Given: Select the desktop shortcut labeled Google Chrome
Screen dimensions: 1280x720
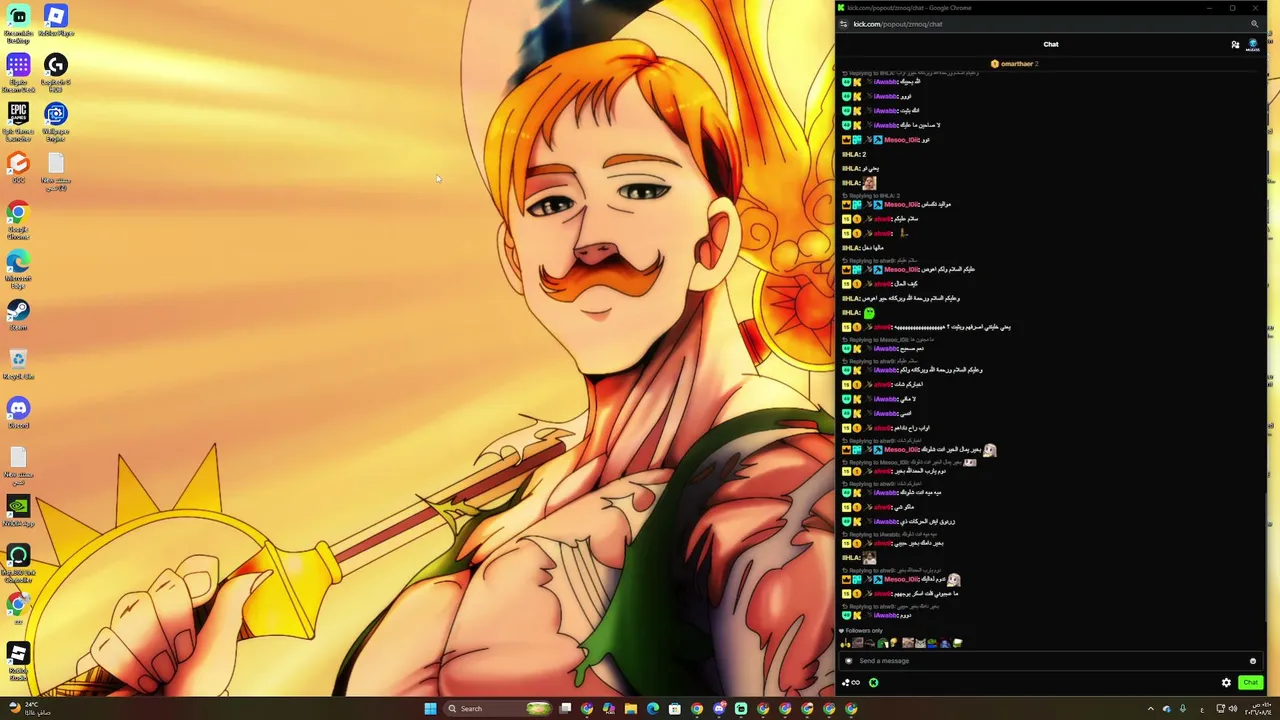Looking at the screenshot, I should [18, 220].
